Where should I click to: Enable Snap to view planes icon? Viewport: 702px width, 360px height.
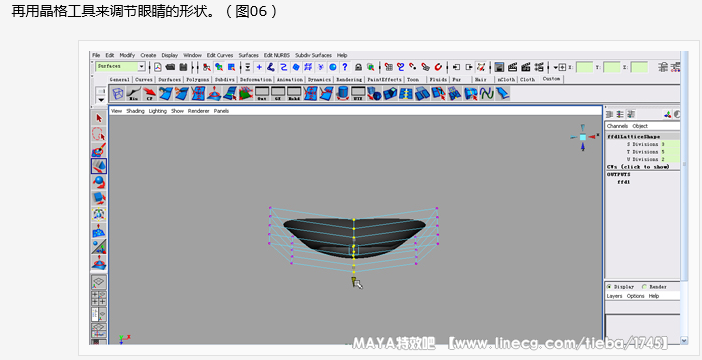(x=426, y=67)
